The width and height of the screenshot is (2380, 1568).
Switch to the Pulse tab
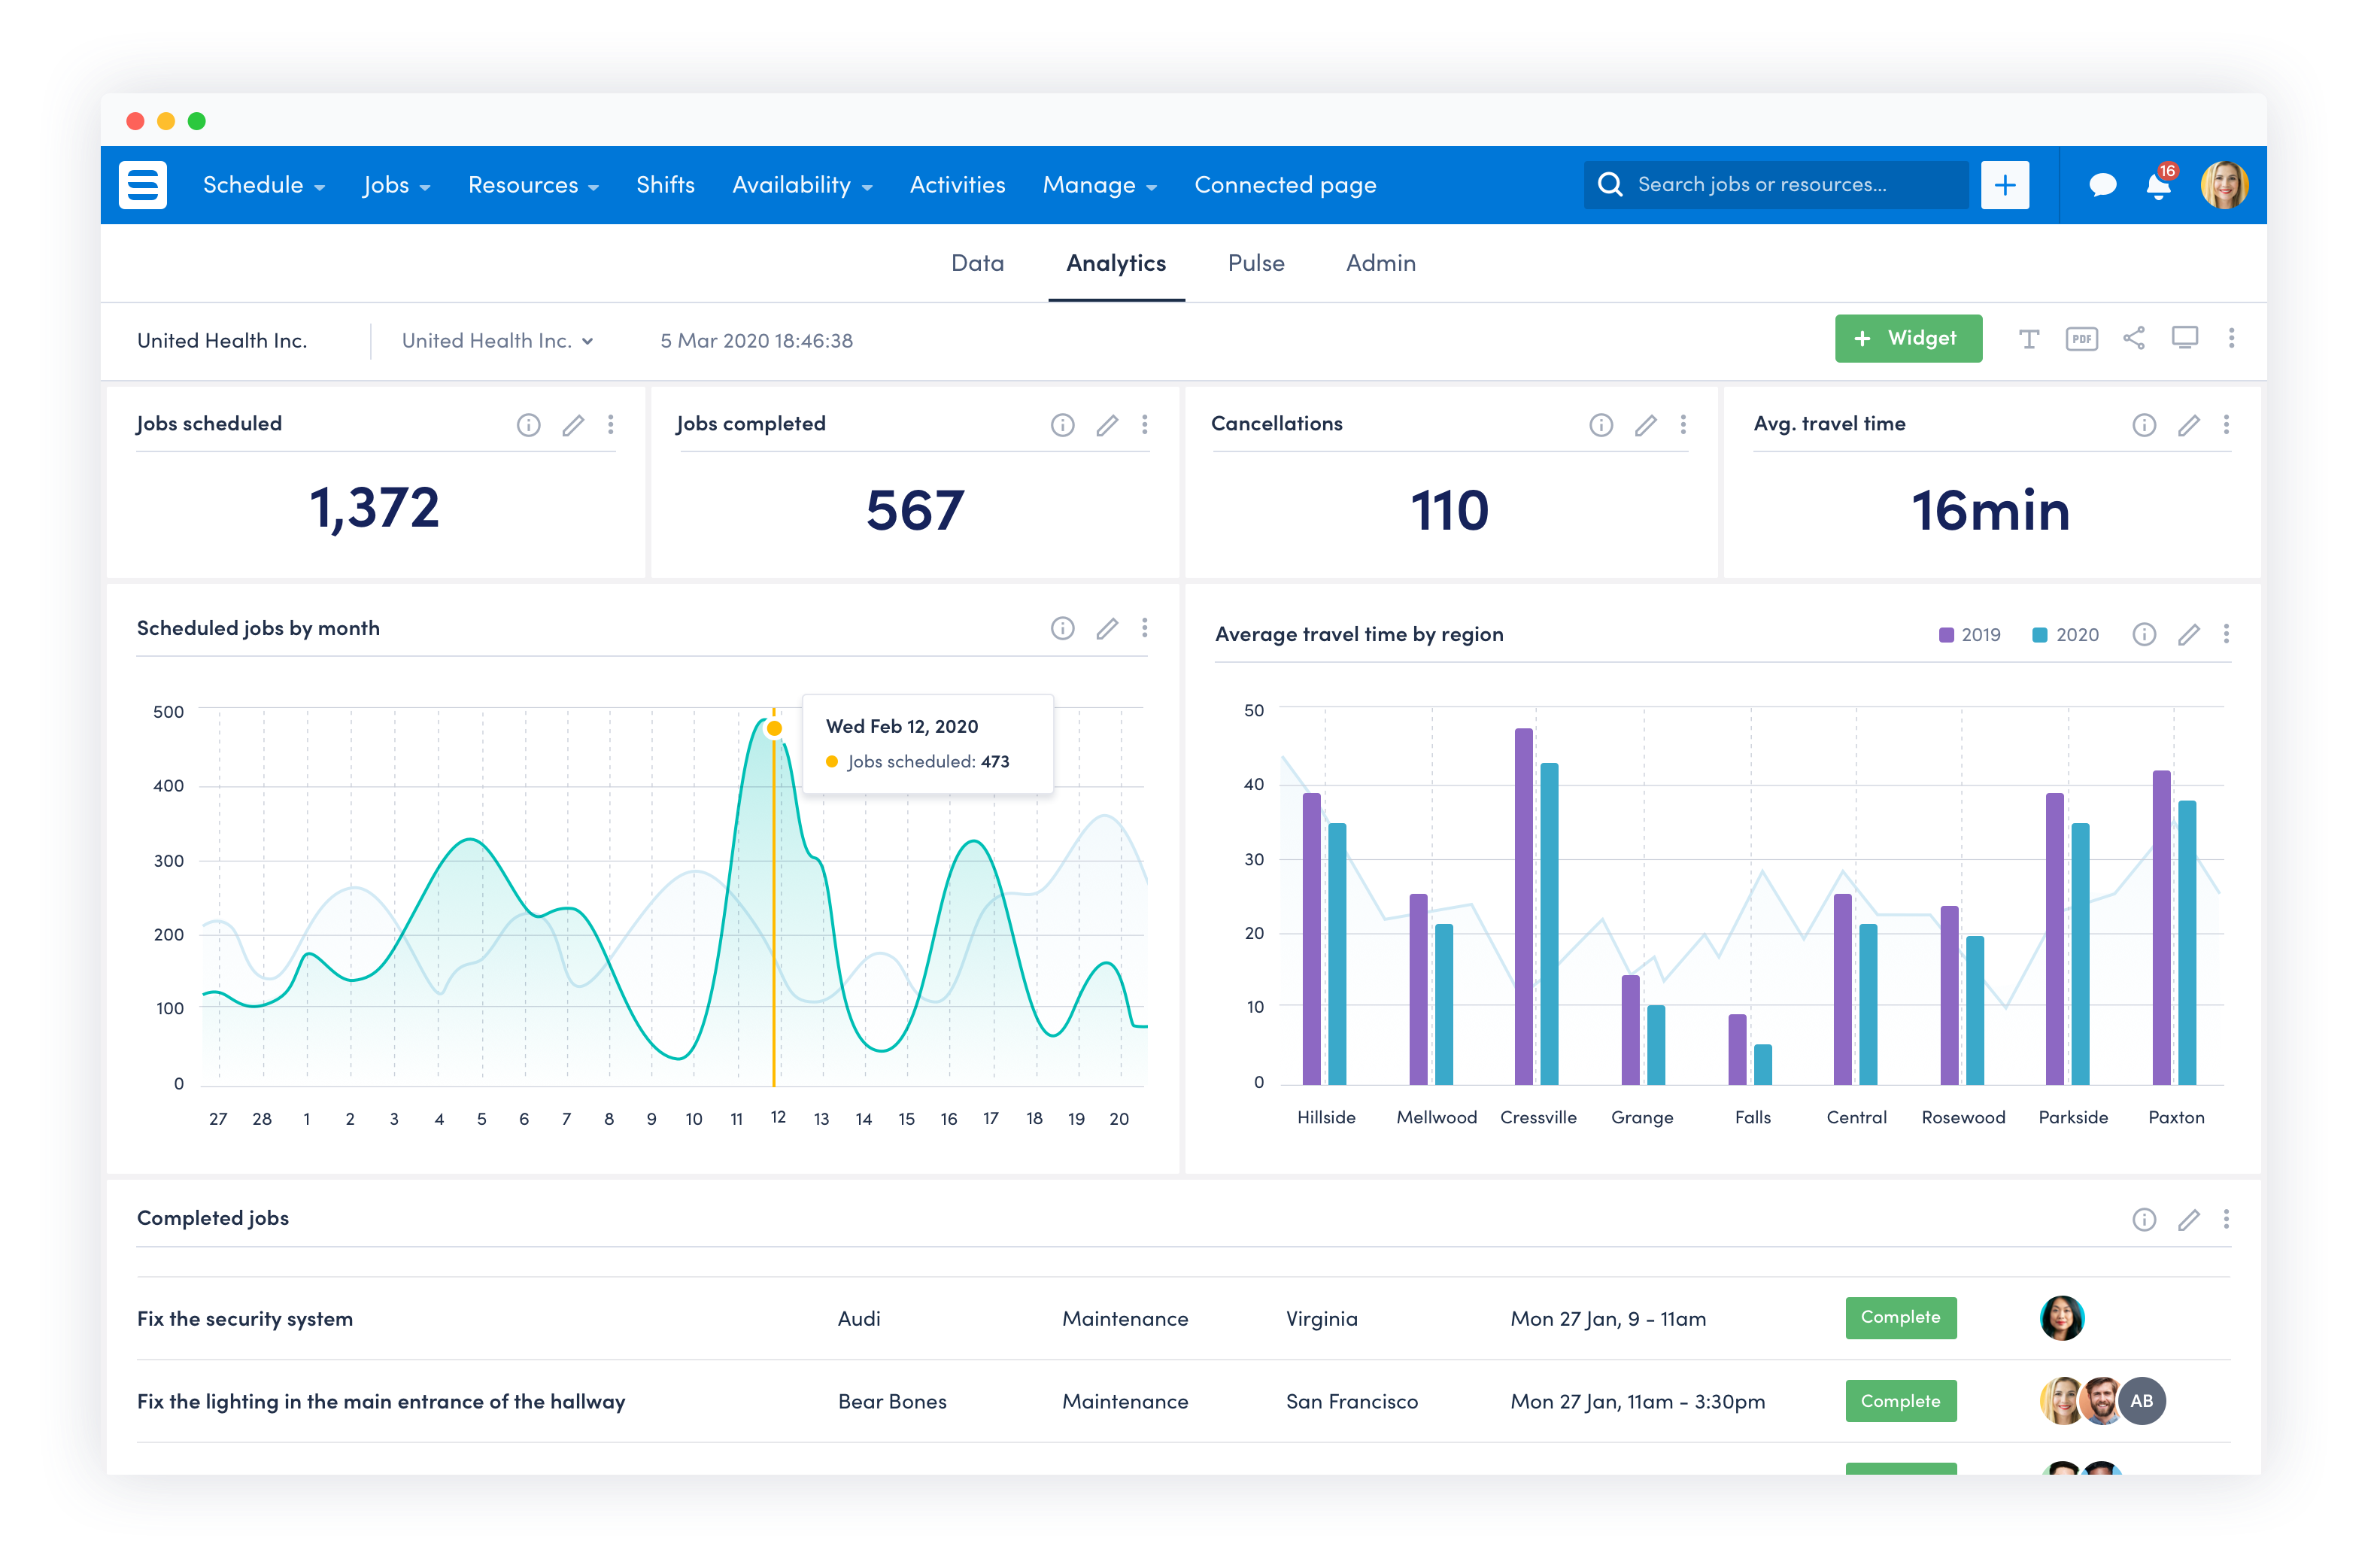(x=1255, y=263)
